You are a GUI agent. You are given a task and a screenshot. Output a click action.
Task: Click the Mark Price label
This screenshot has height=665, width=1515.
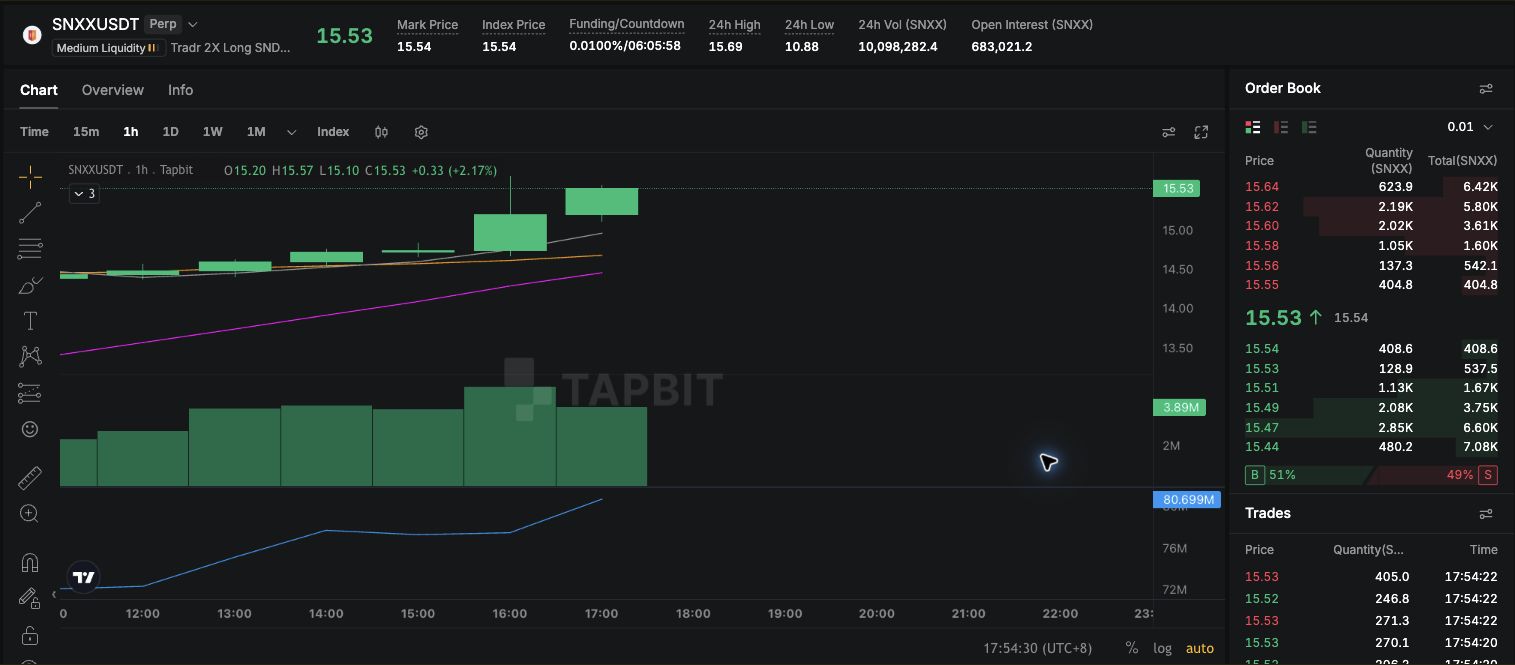(x=427, y=25)
